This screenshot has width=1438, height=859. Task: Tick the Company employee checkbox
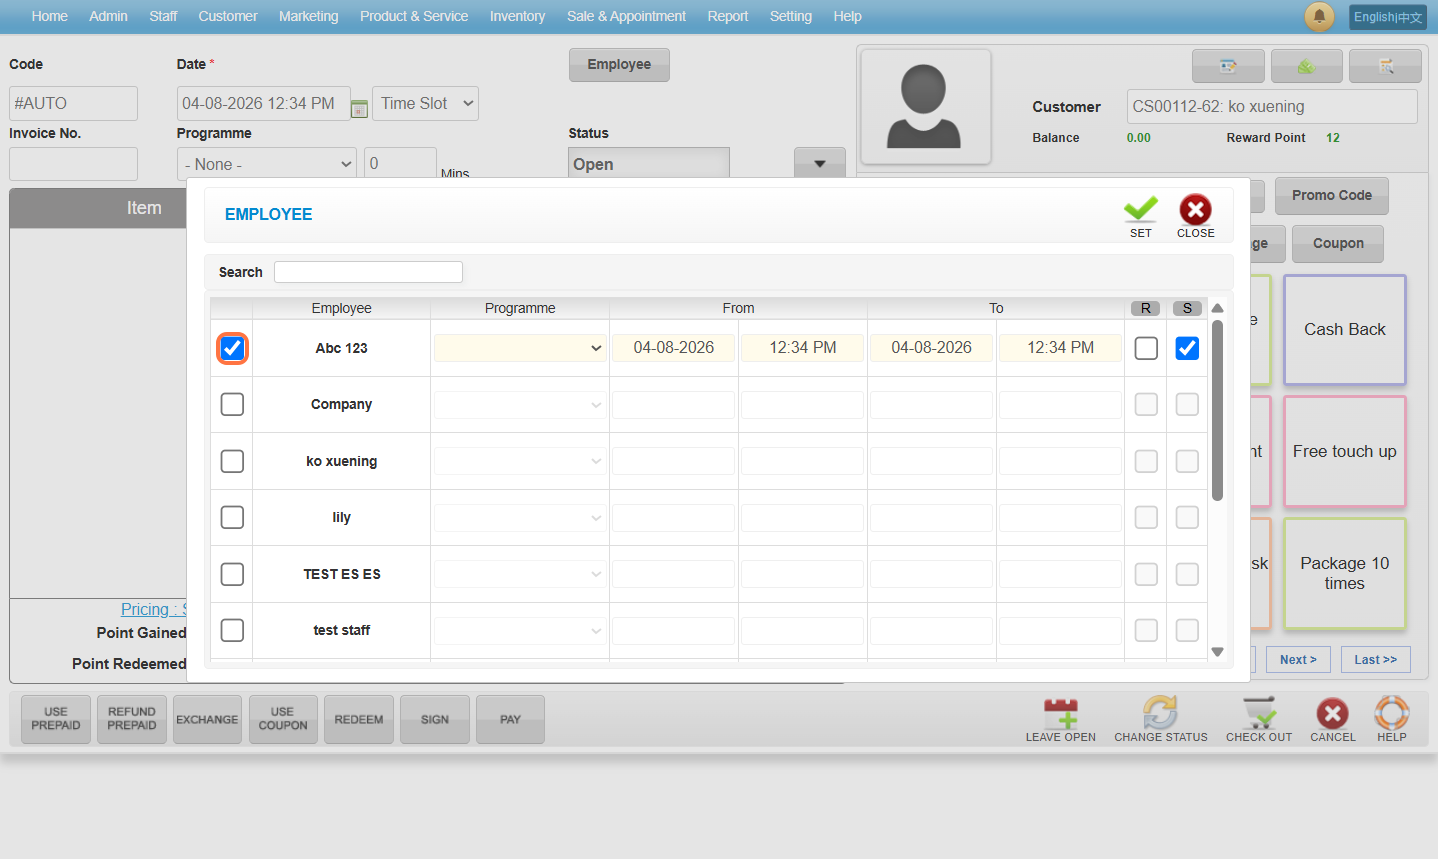pyautogui.click(x=232, y=404)
